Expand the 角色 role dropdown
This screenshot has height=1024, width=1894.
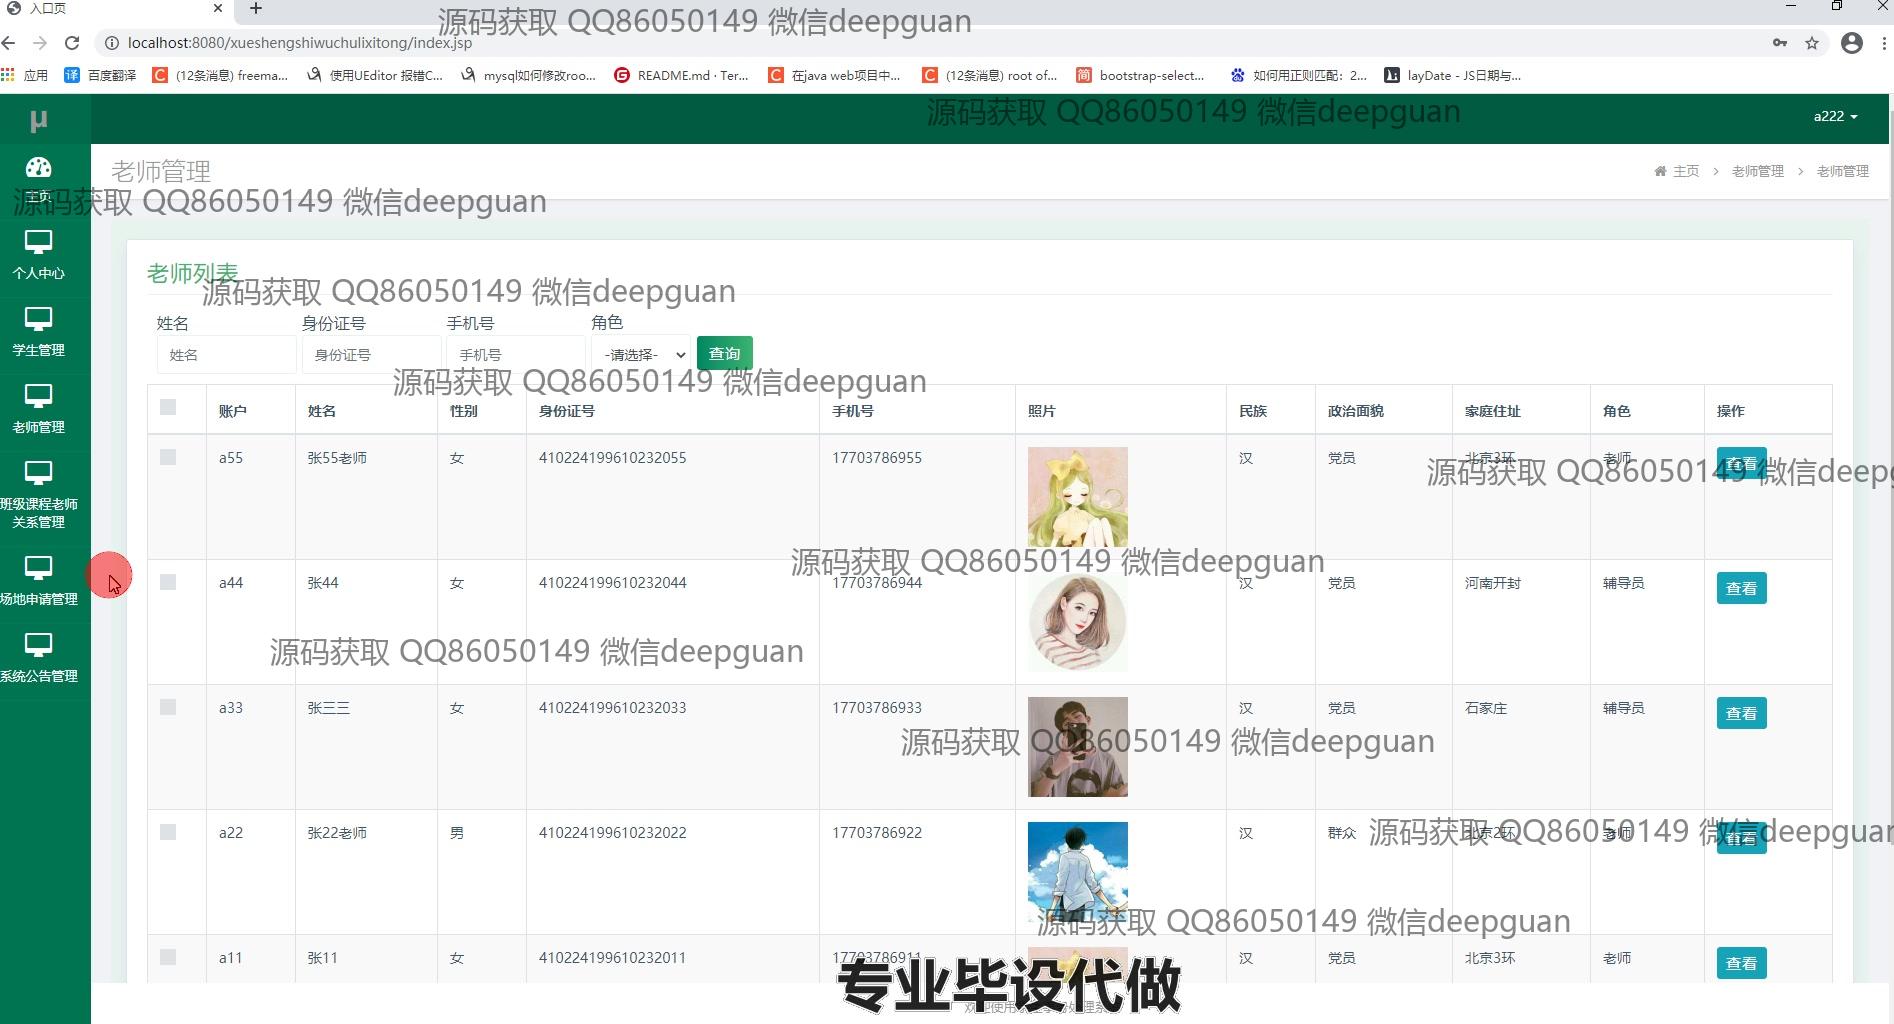(643, 354)
